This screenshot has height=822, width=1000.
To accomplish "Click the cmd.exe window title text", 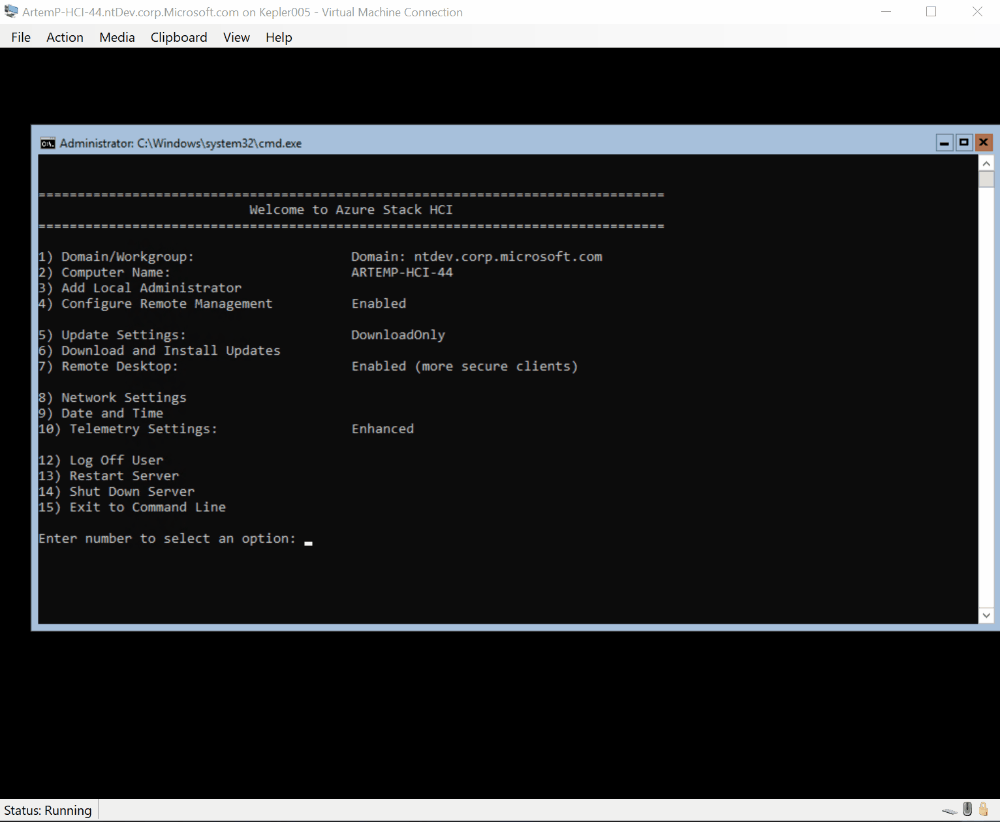I will pos(180,143).
